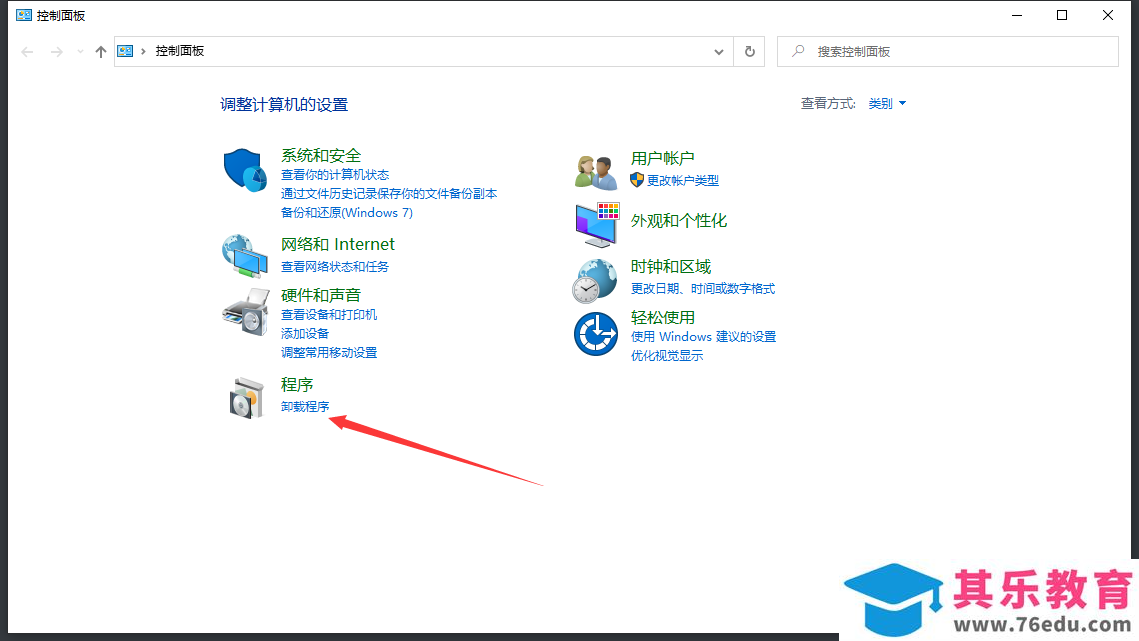Focus the 搜索控制面板 search field

(x=948, y=52)
